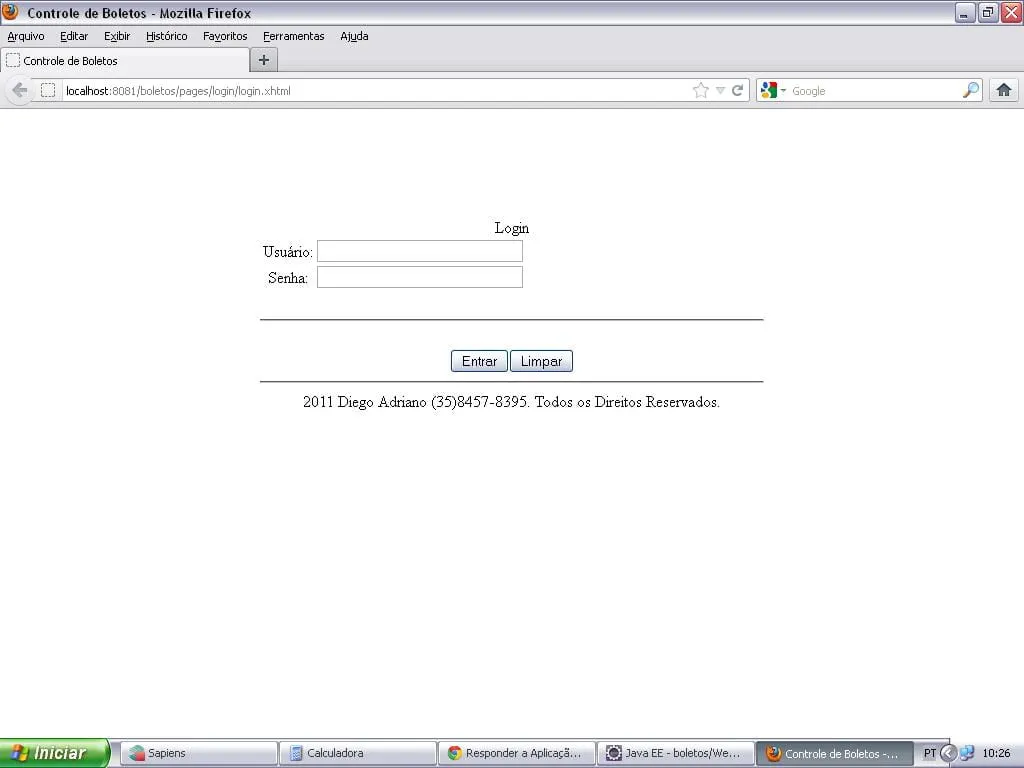Click the URL address bar text
This screenshot has height=768, width=1024.
pyautogui.click(x=178, y=91)
